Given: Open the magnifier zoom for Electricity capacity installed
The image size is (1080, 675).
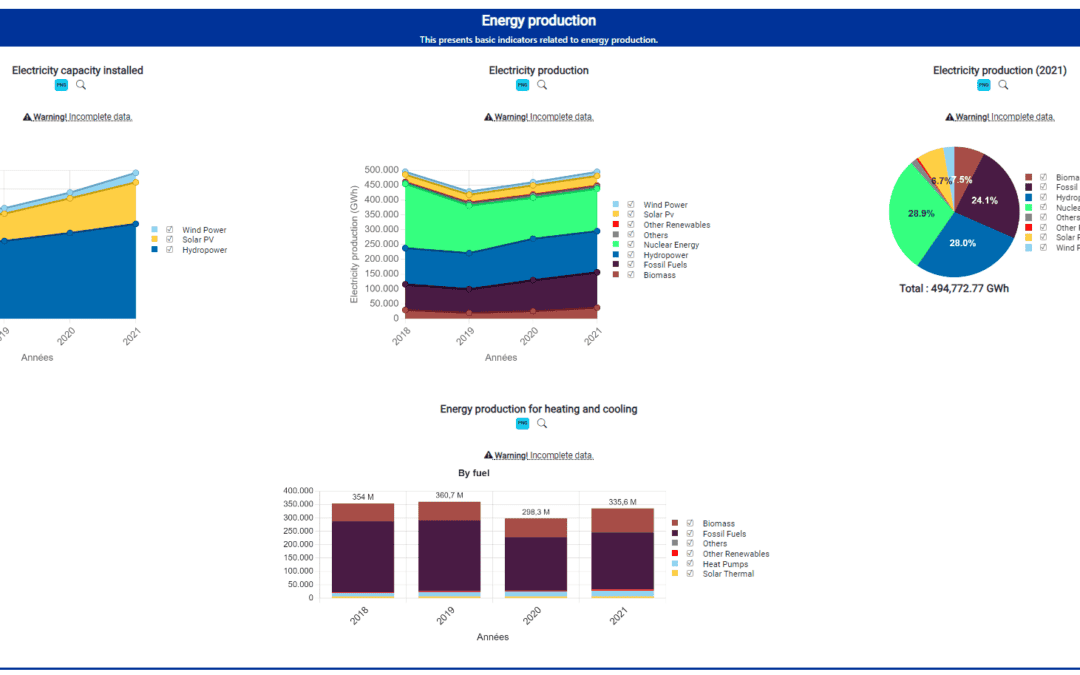Looking at the screenshot, I should [80, 85].
